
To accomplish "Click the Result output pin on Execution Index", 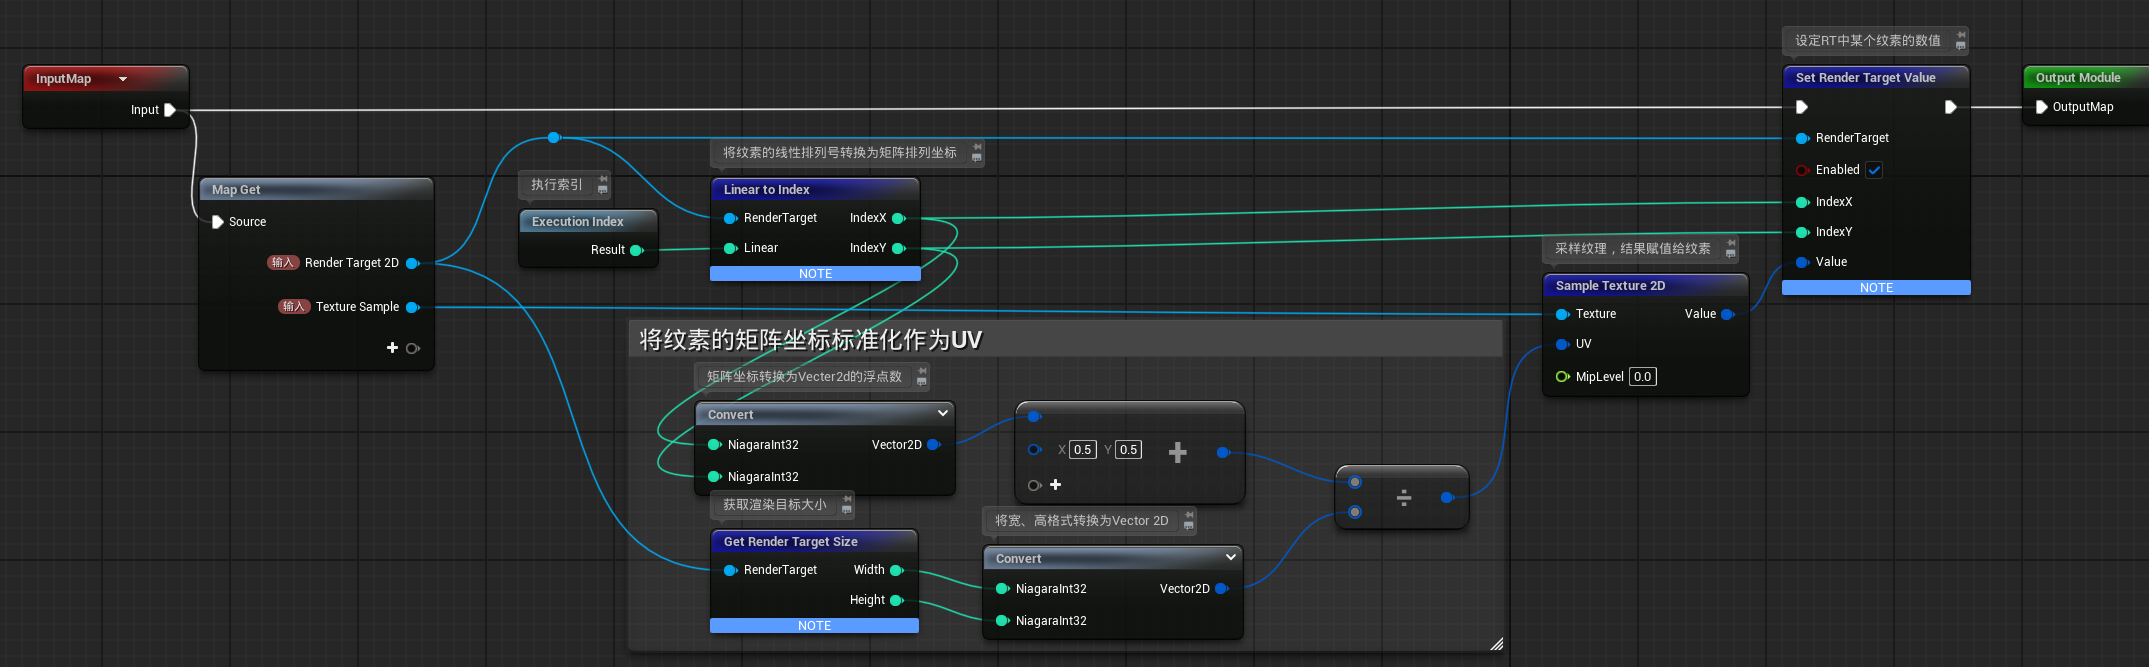I will pos(636,250).
